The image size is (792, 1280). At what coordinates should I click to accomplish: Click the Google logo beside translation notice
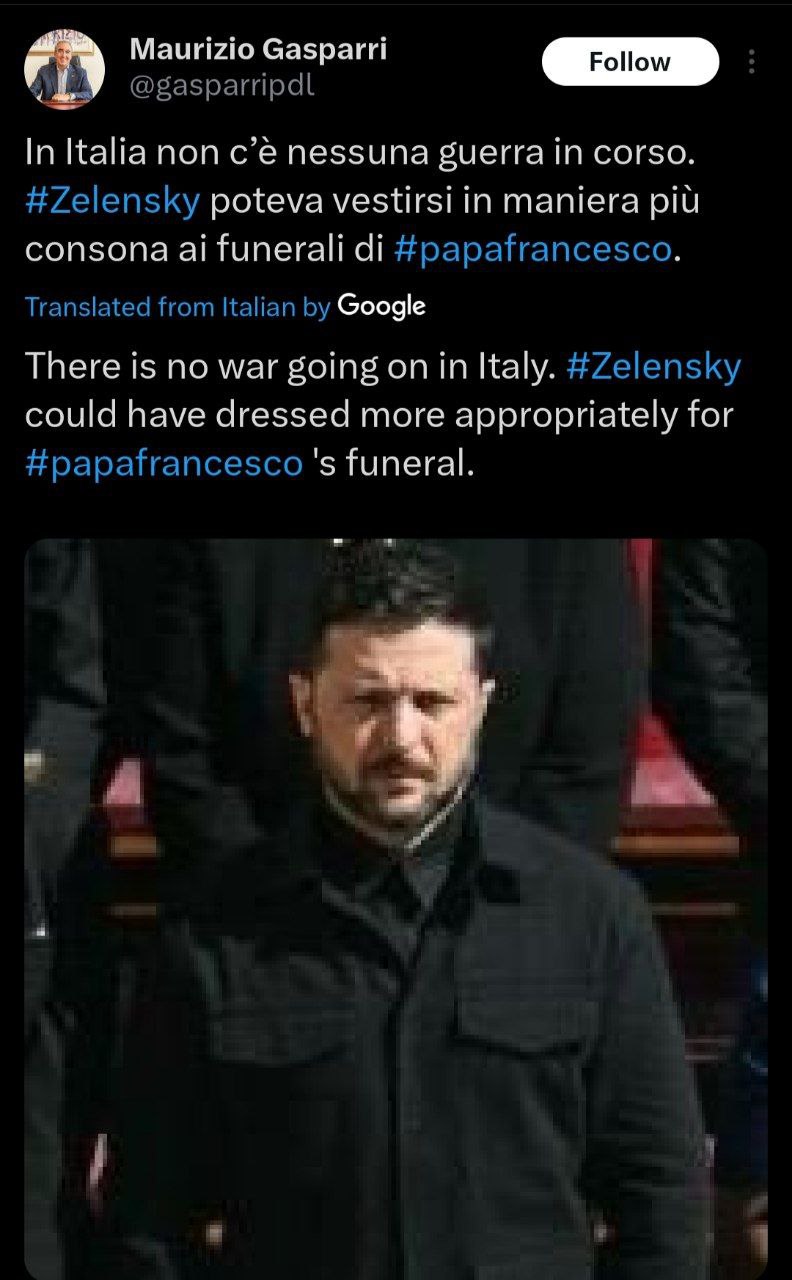382,307
